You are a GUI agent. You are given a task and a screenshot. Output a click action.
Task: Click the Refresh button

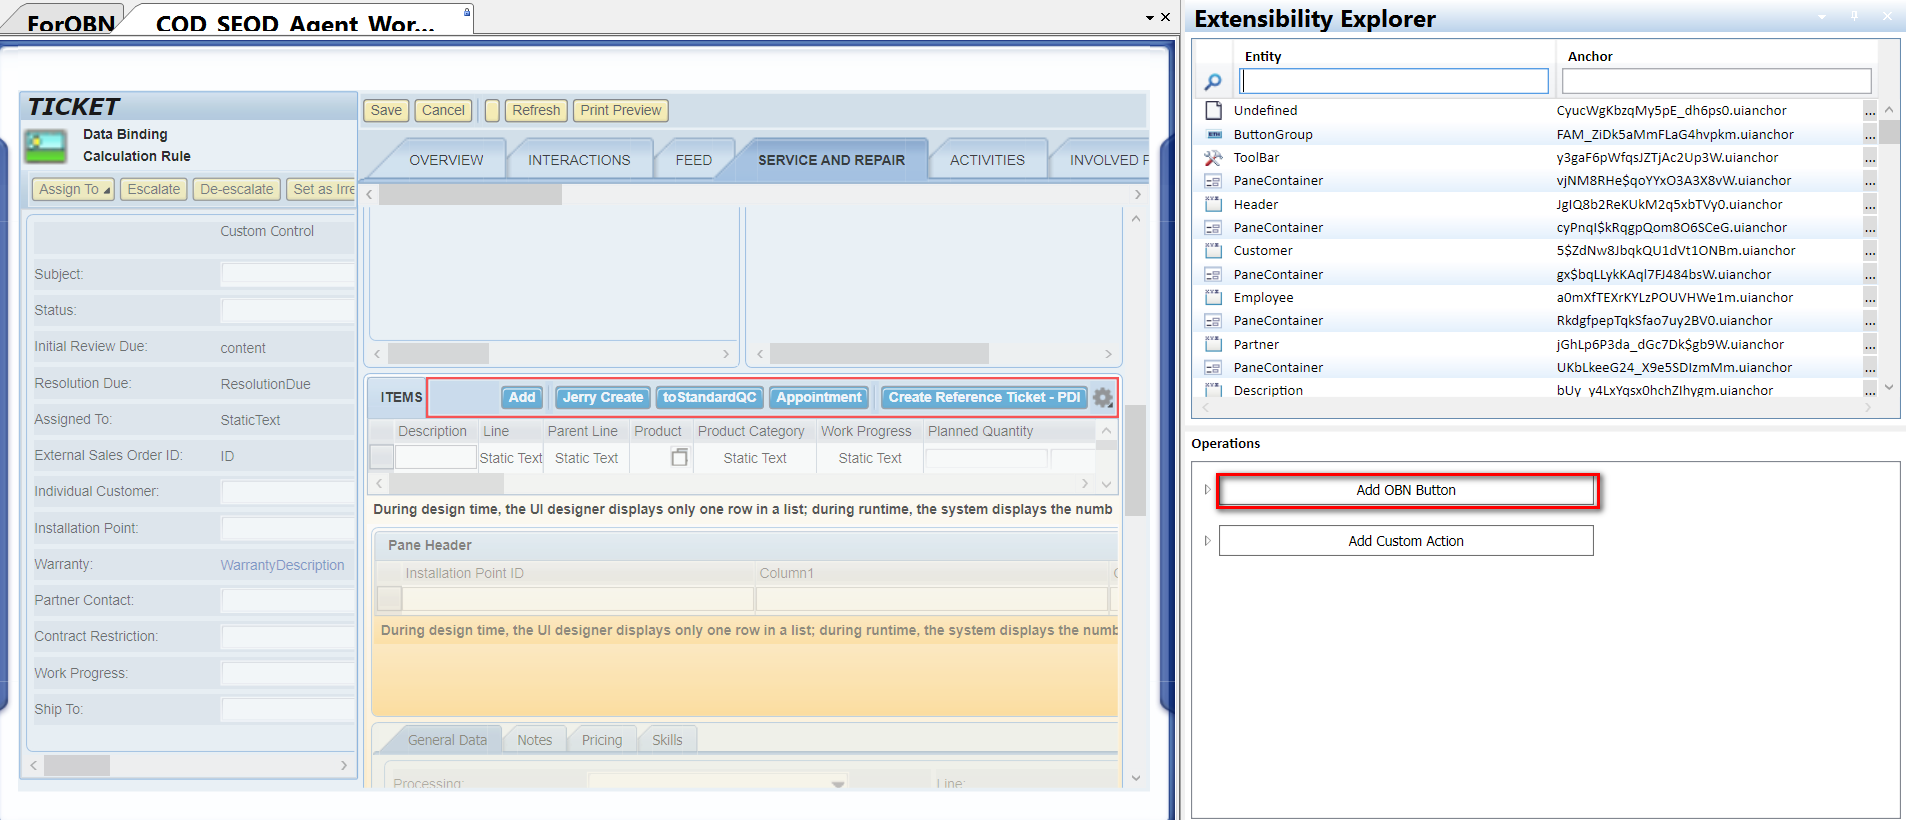[536, 111]
